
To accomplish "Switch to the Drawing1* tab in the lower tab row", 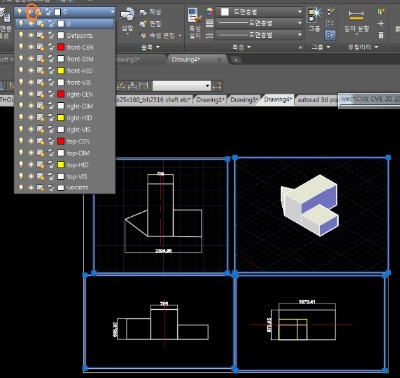I will (x=210, y=100).
